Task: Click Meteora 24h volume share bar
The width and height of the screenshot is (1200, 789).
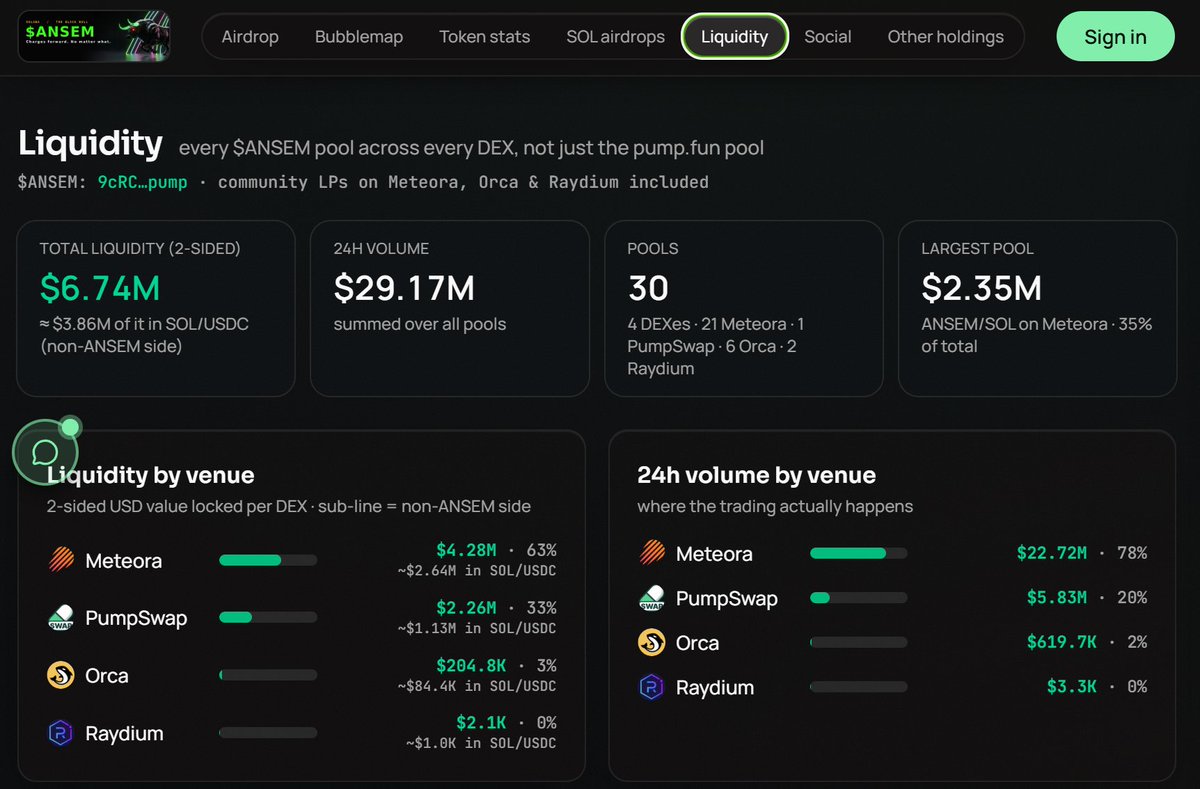Action: (x=858, y=553)
